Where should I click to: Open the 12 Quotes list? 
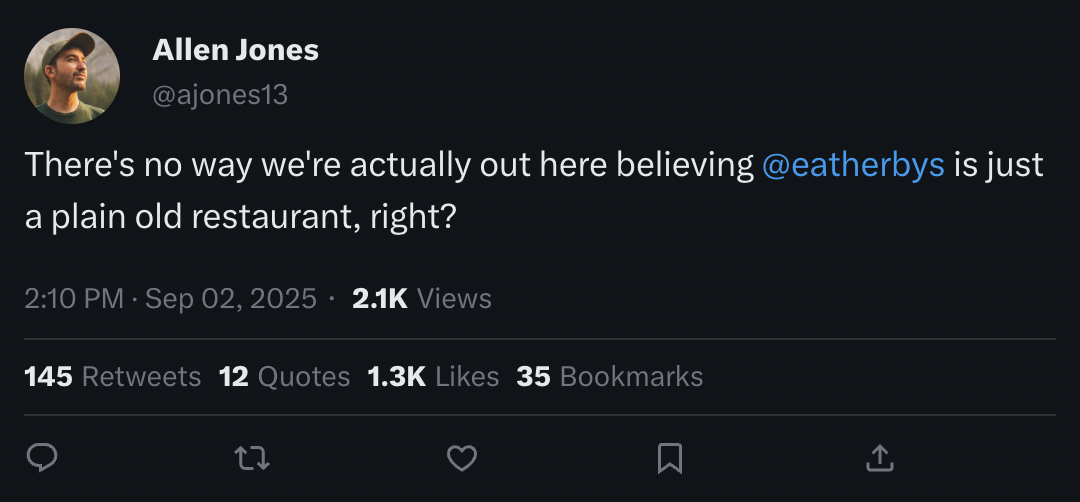(x=284, y=376)
